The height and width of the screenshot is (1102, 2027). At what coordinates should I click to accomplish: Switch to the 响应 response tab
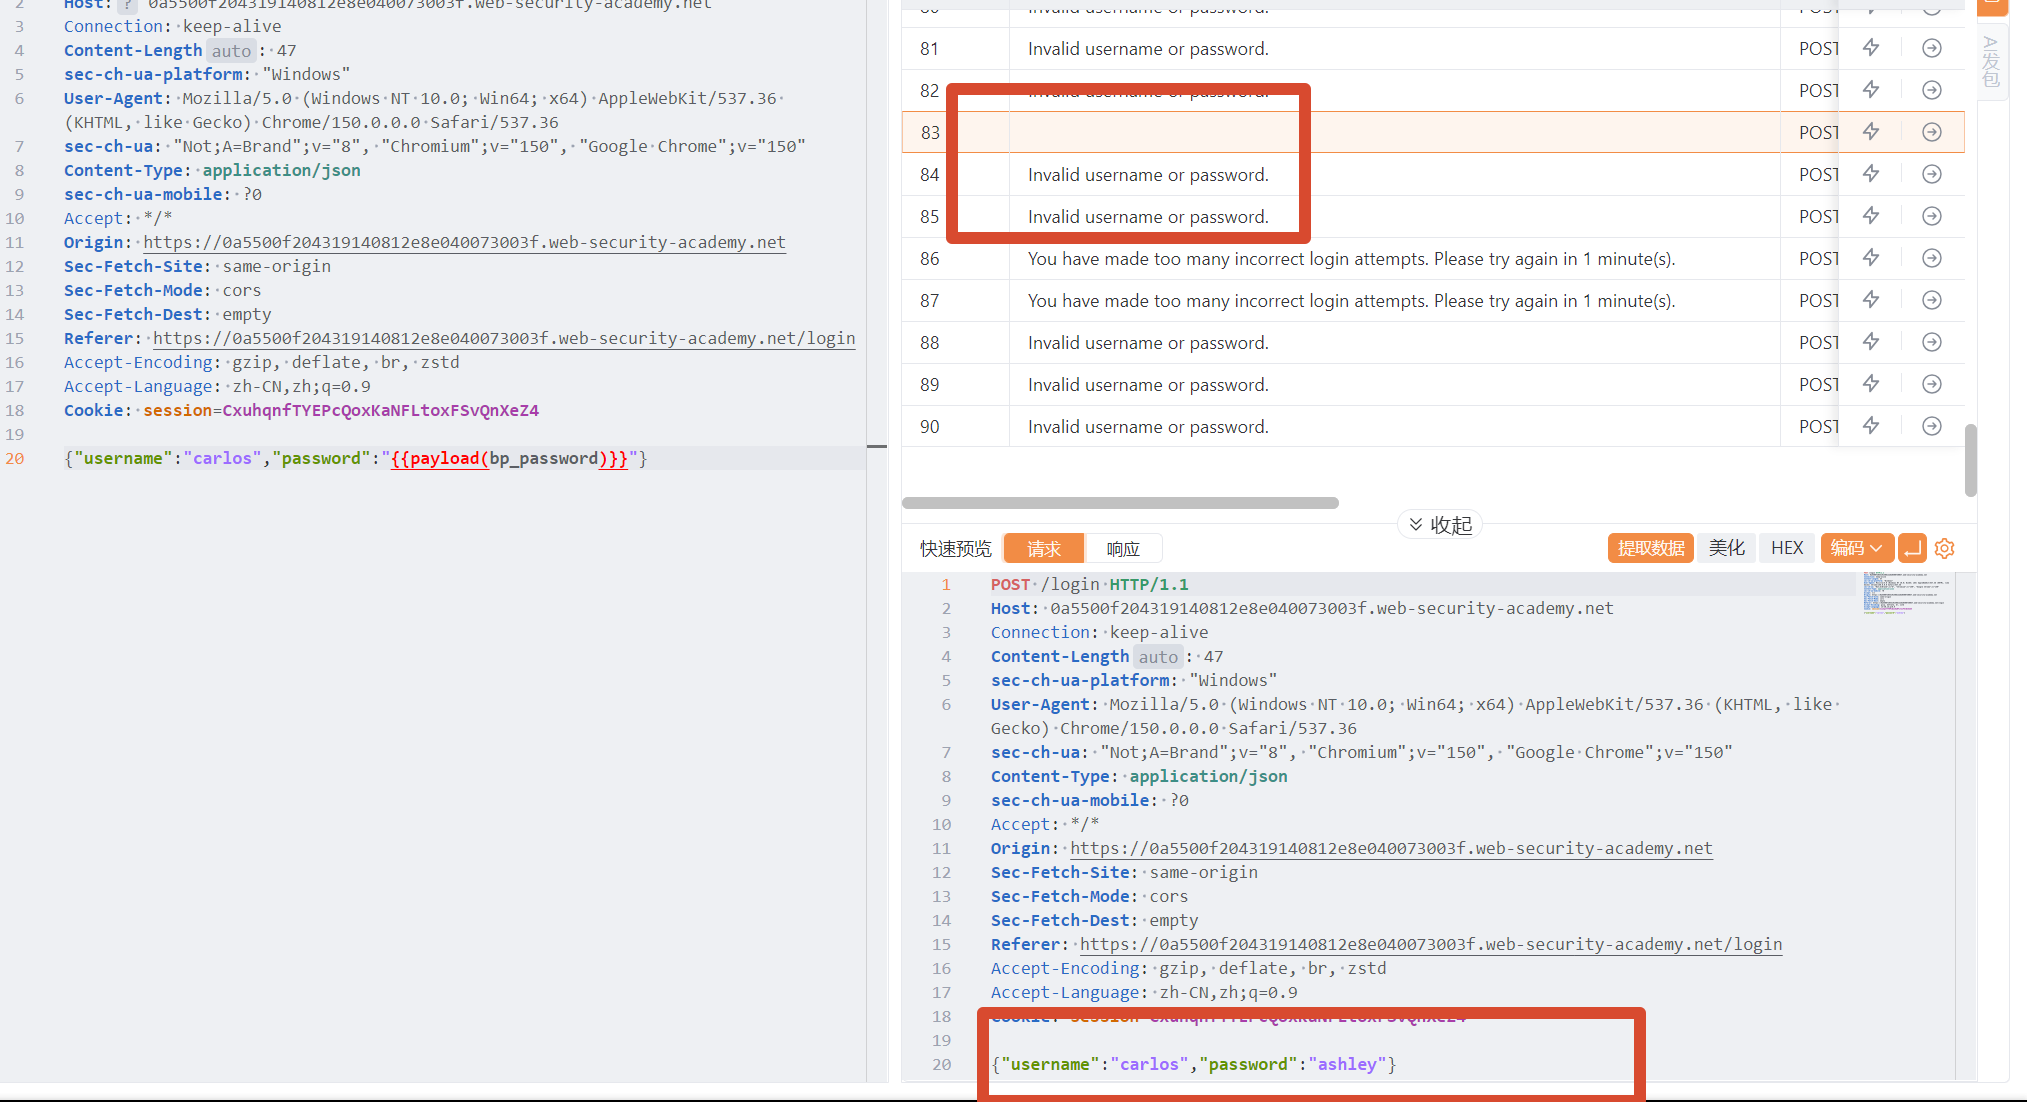1123,548
